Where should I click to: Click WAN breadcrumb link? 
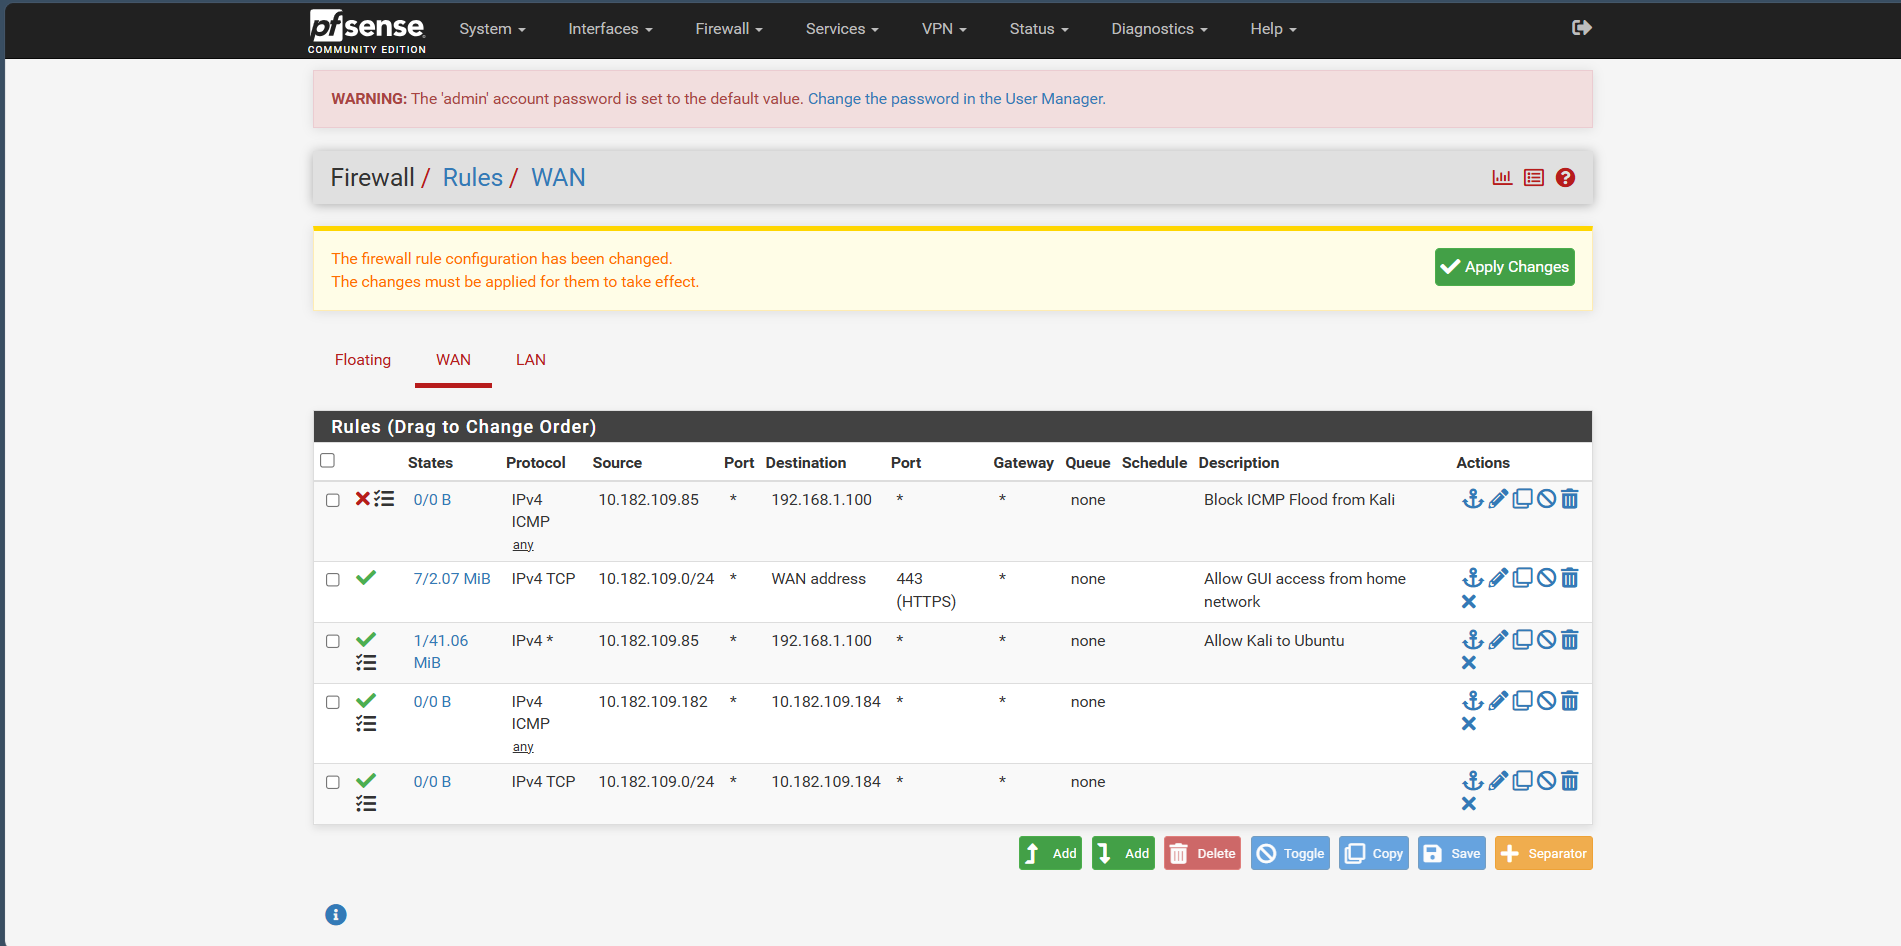coord(558,178)
